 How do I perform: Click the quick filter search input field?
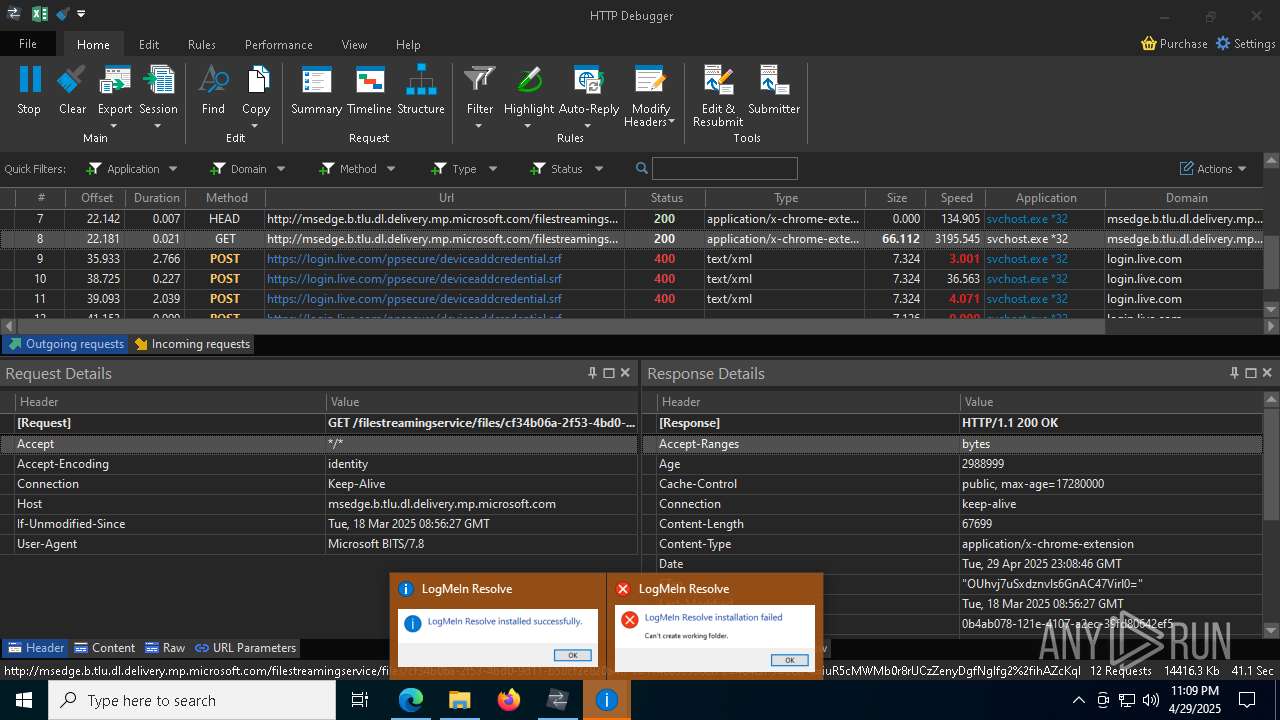tap(725, 169)
